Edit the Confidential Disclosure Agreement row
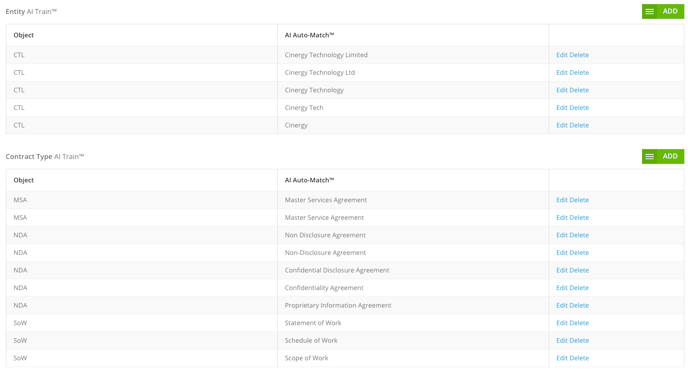 [562, 270]
